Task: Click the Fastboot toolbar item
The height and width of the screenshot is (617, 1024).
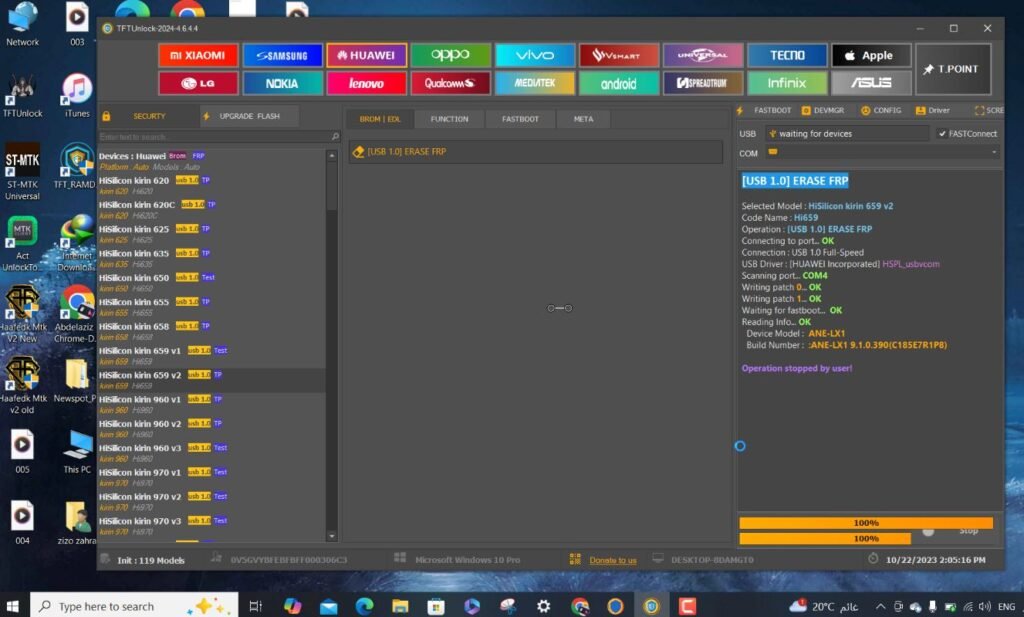Action: coord(765,110)
